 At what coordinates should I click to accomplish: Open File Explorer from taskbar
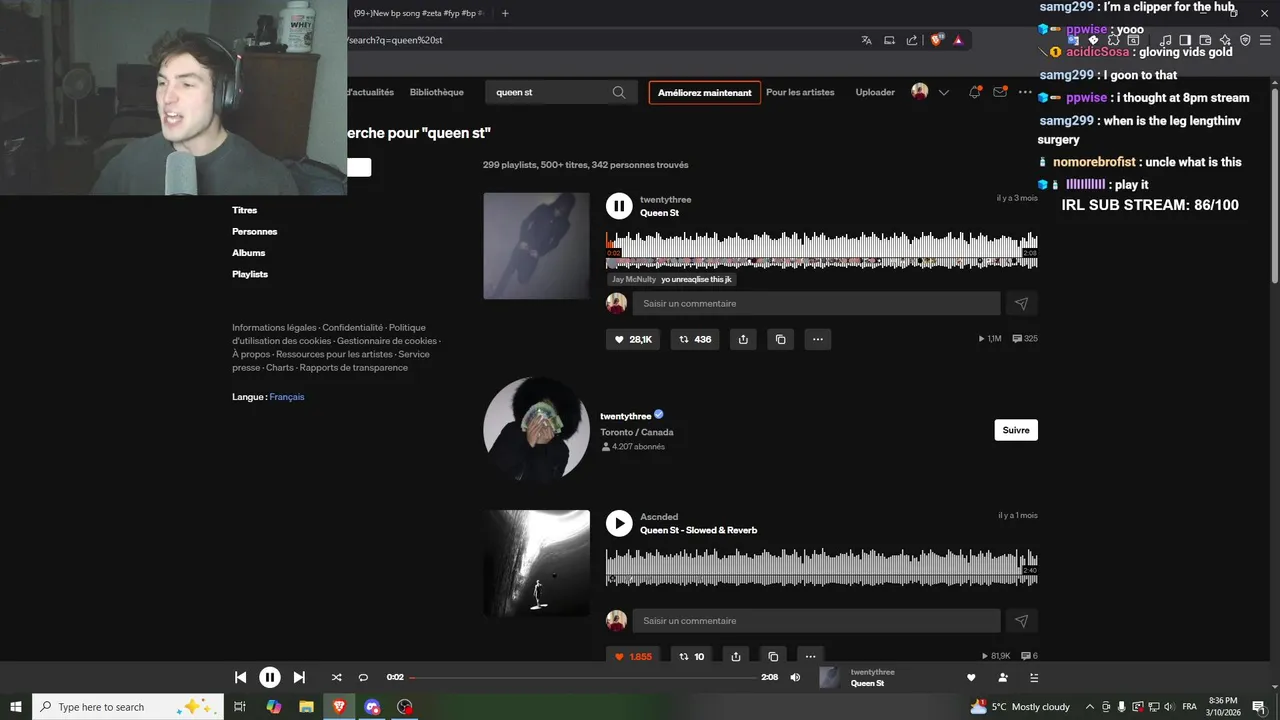pos(306,707)
